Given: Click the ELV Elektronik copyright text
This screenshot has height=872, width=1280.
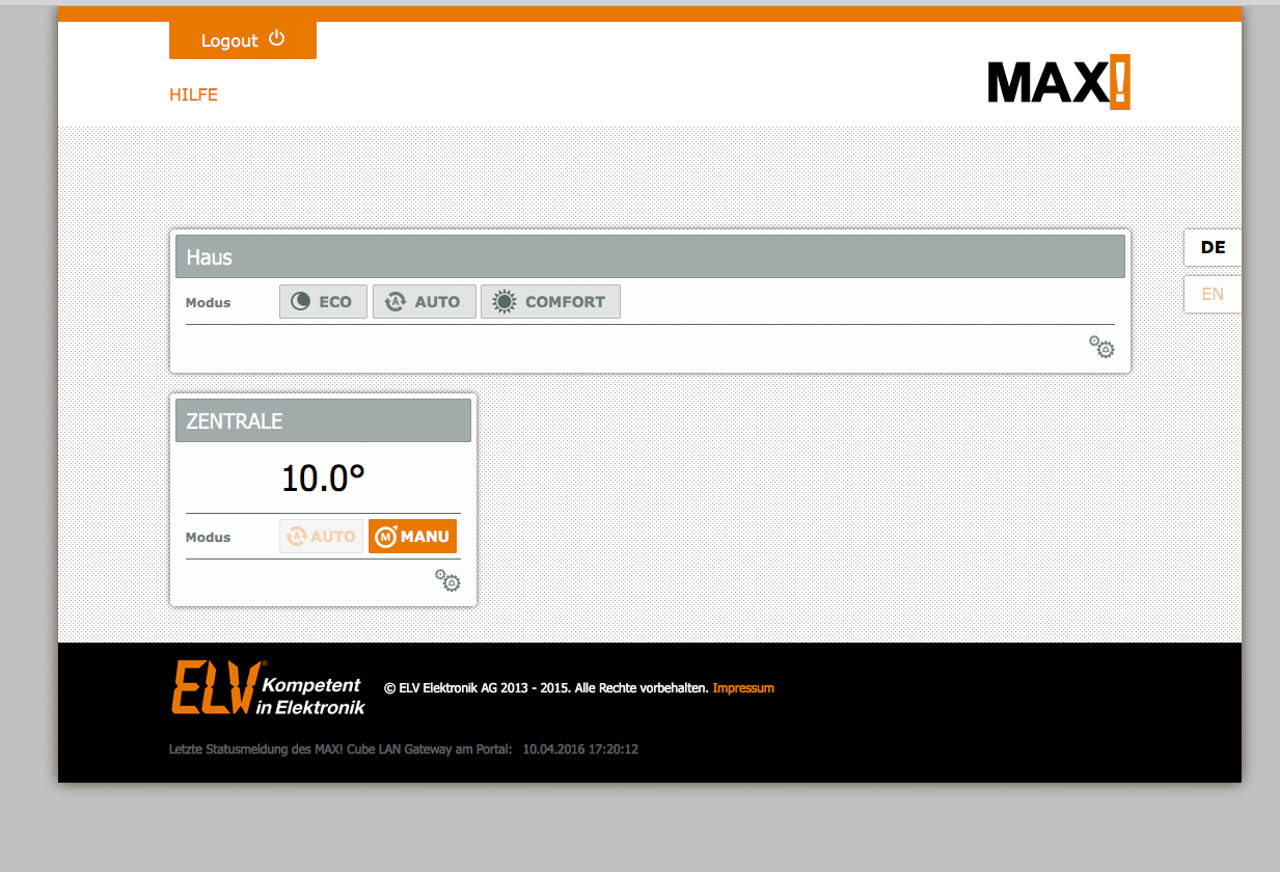Looking at the screenshot, I should (x=546, y=688).
